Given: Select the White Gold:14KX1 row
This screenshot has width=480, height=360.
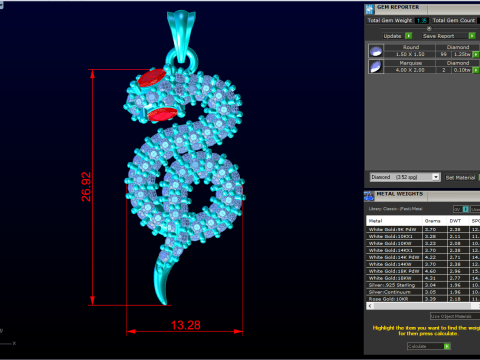Looking at the screenshot, I should (x=423, y=250).
